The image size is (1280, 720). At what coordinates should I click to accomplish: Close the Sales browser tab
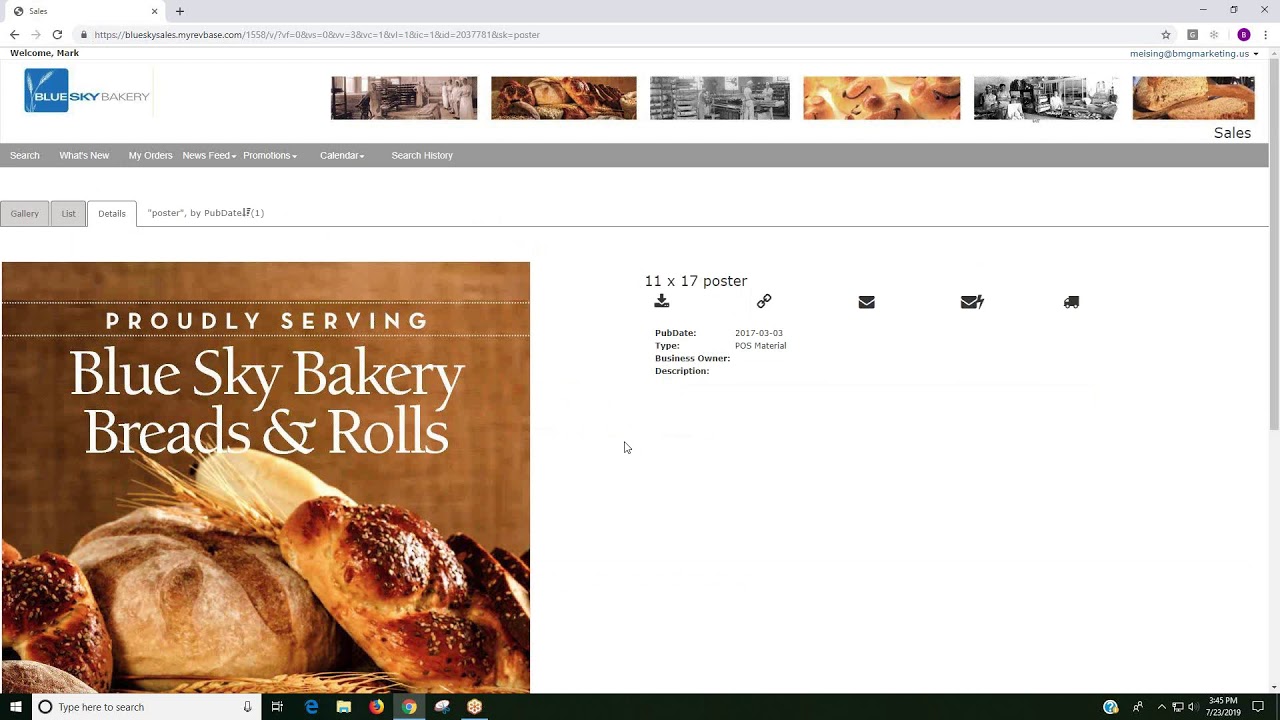[154, 11]
